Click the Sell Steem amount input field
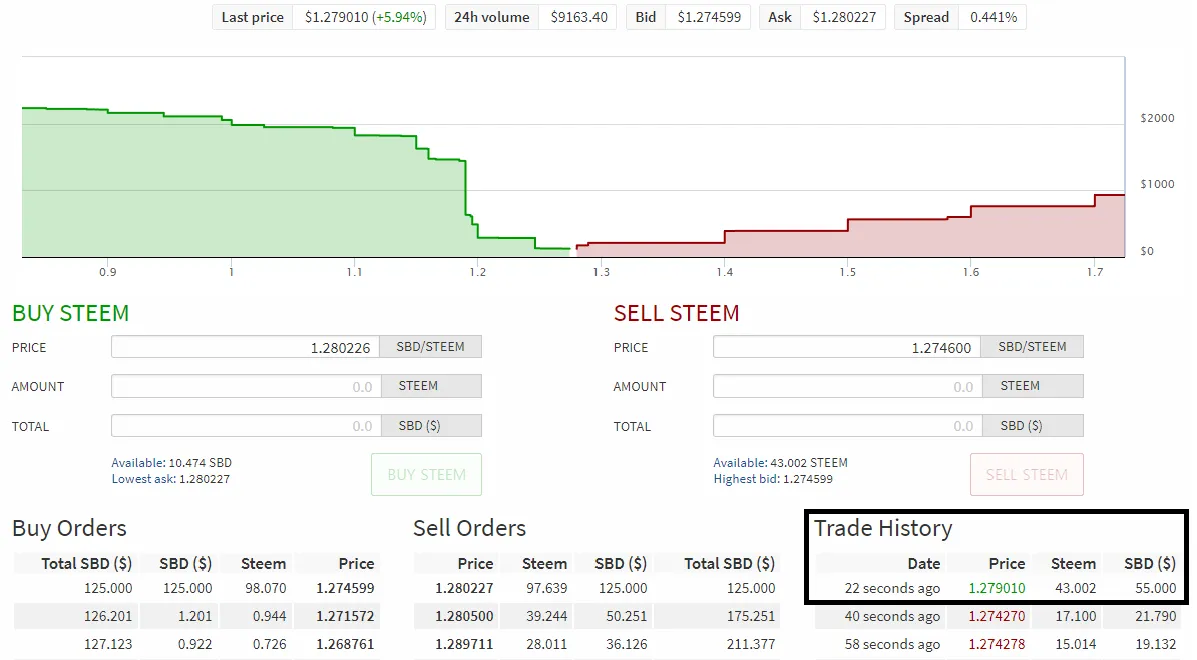Image resolution: width=1197 pixels, height=660 pixels. [x=847, y=386]
